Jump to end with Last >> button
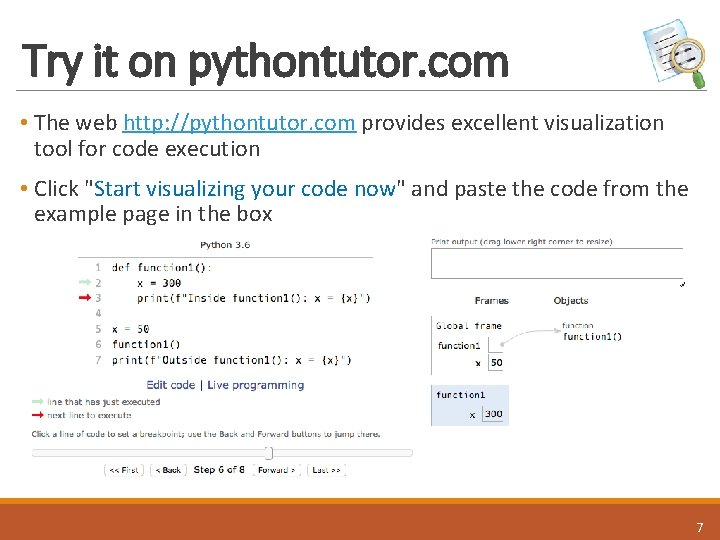 coord(326,470)
